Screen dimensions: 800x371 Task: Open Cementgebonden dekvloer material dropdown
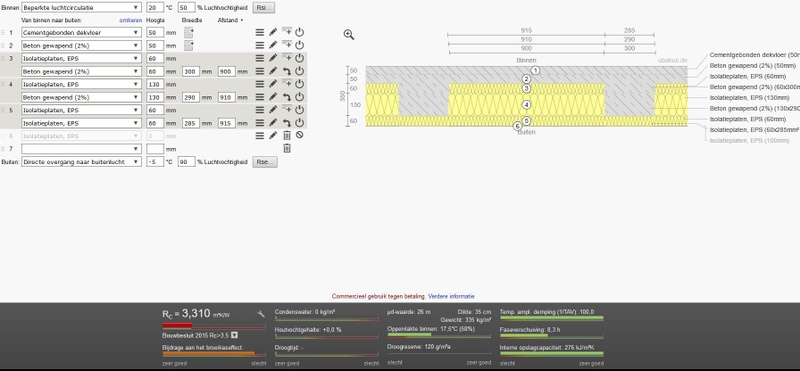pyautogui.click(x=82, y=32)
